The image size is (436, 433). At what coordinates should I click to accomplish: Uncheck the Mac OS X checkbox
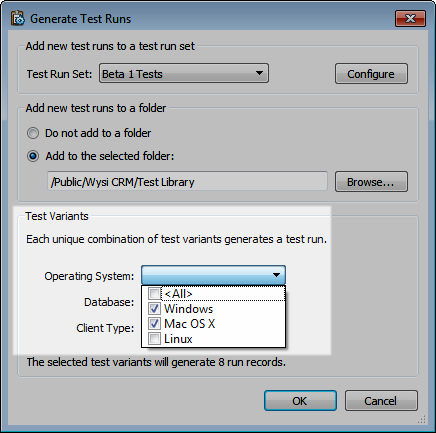tap(154, 324)
